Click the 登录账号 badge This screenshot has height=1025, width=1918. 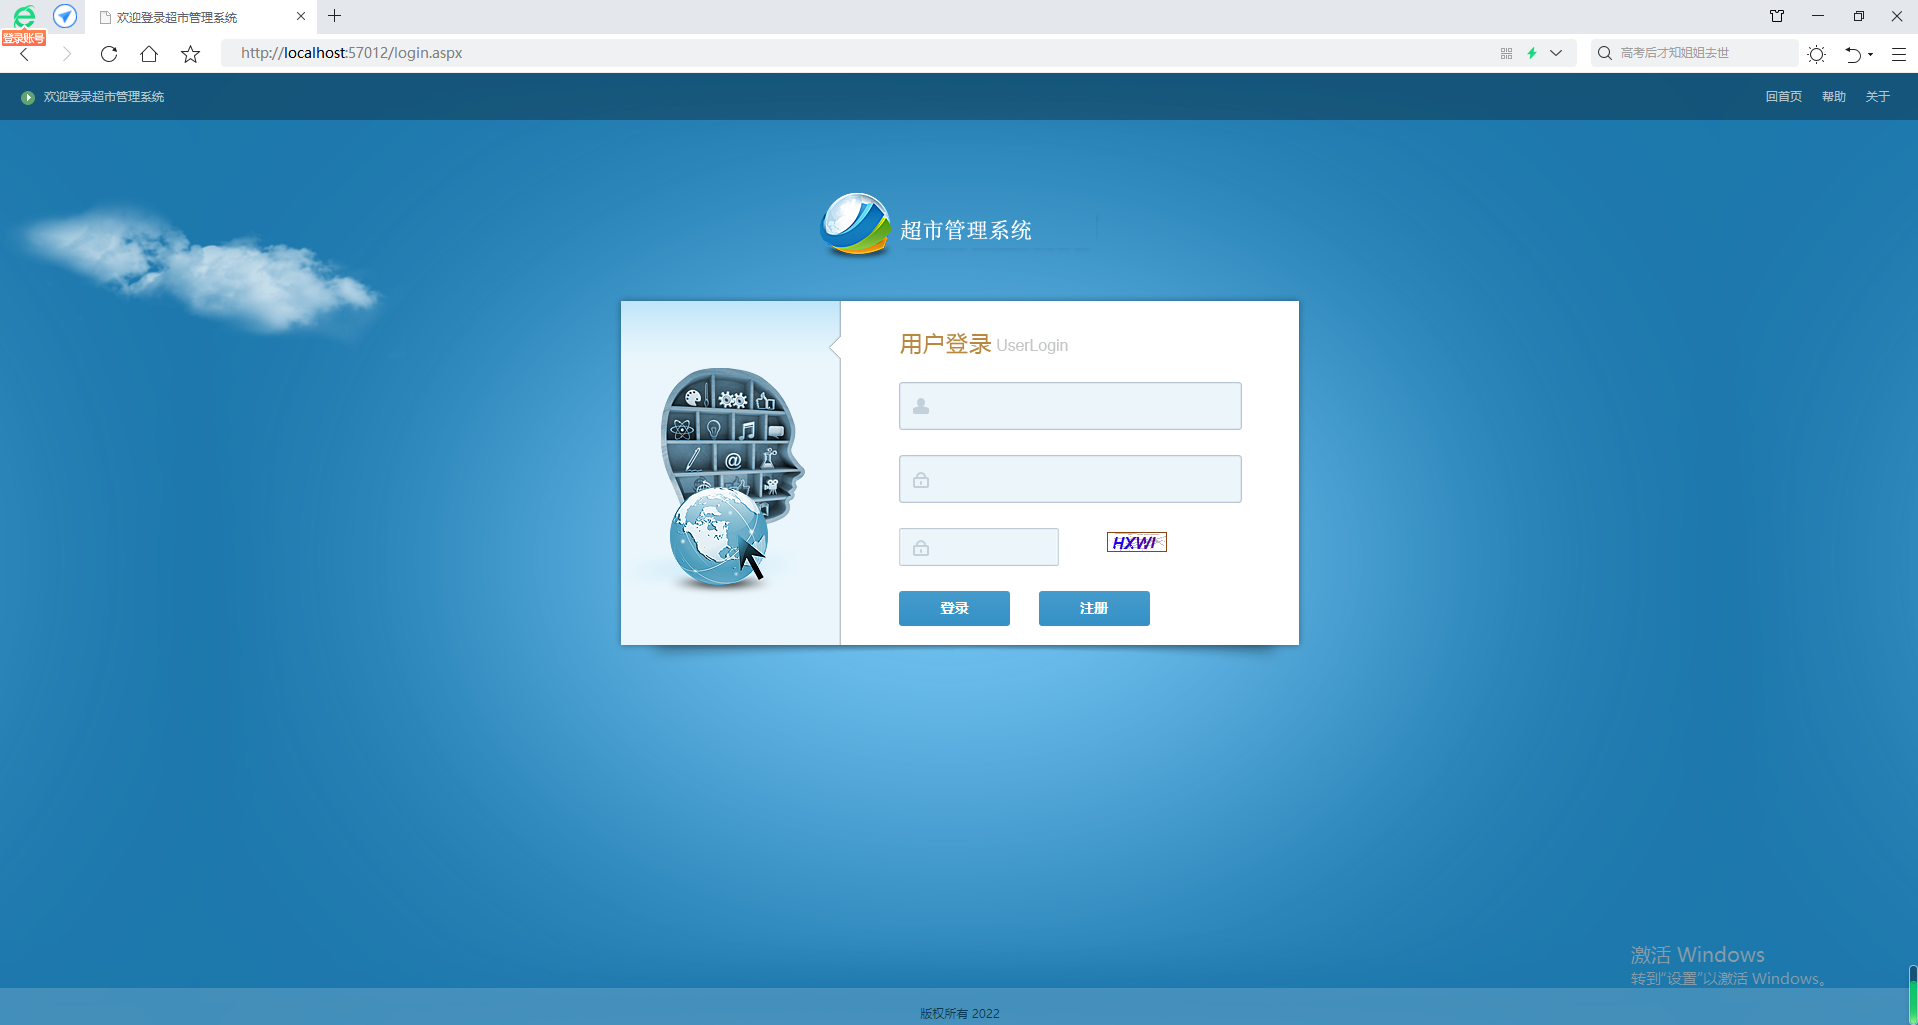pos(24,38)
